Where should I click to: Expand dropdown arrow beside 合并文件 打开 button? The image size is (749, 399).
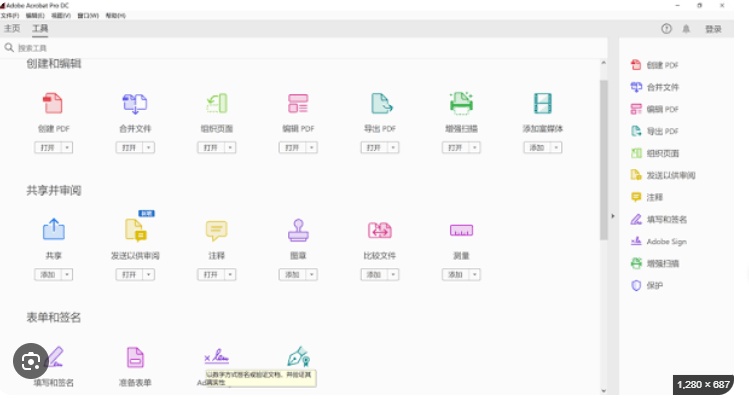point(149,148)
